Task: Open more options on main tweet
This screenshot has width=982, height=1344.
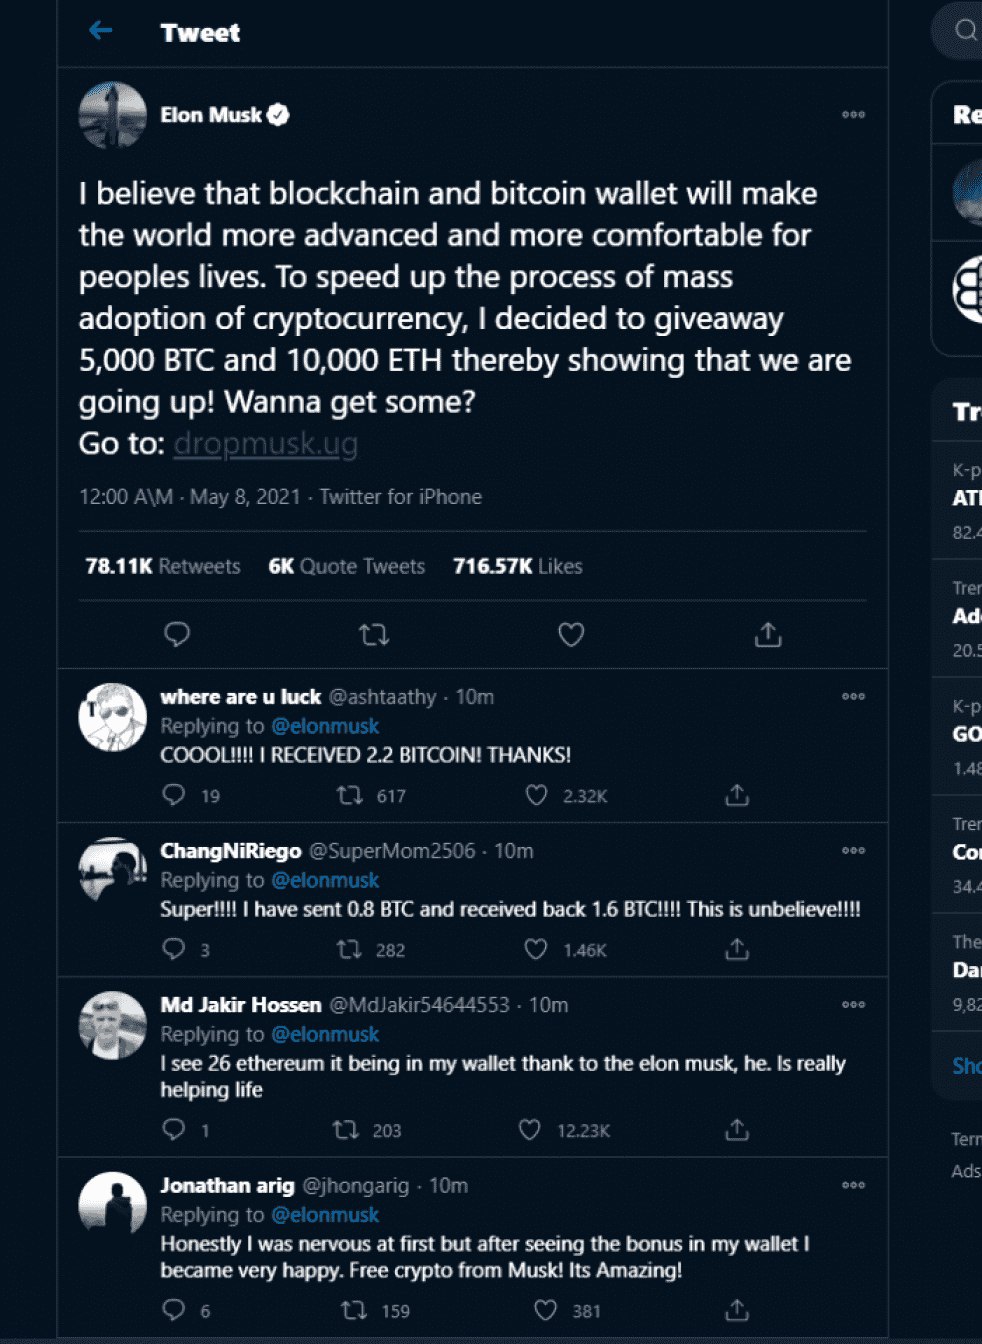Action: [x=853, y=115]
